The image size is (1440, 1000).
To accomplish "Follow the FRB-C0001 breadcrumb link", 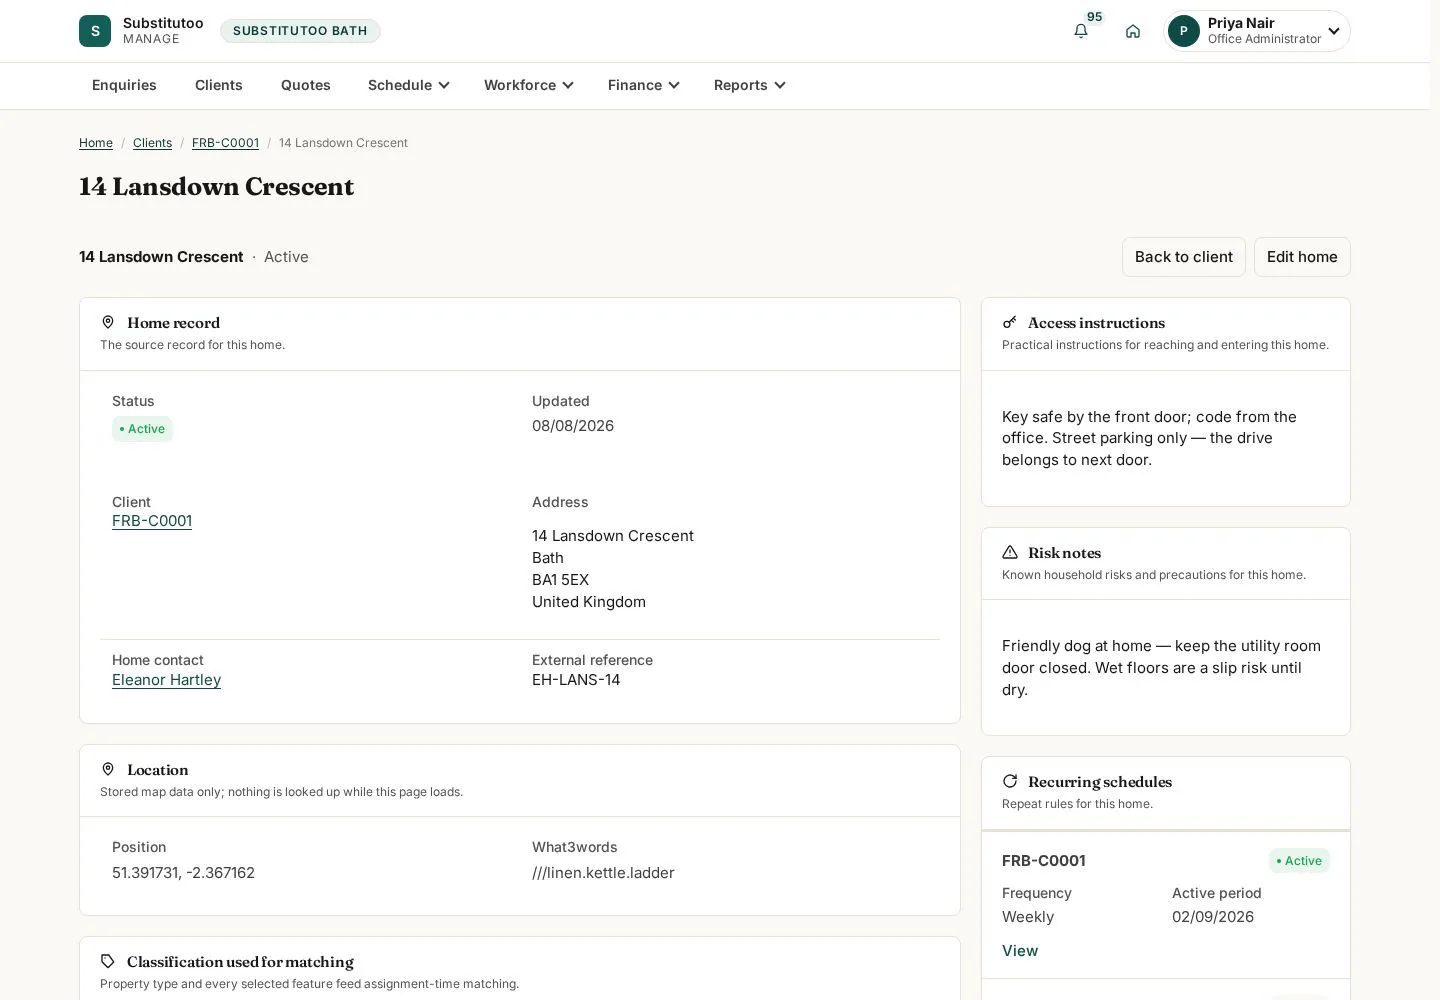I will pos(225,143).
